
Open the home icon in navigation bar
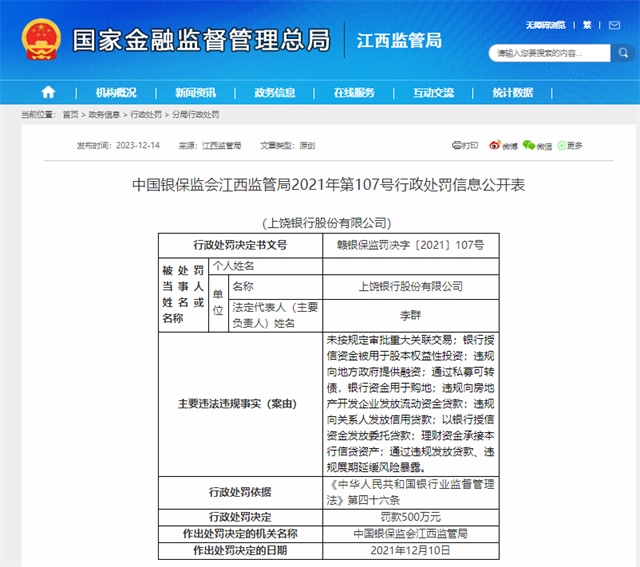tap(48, 92)
